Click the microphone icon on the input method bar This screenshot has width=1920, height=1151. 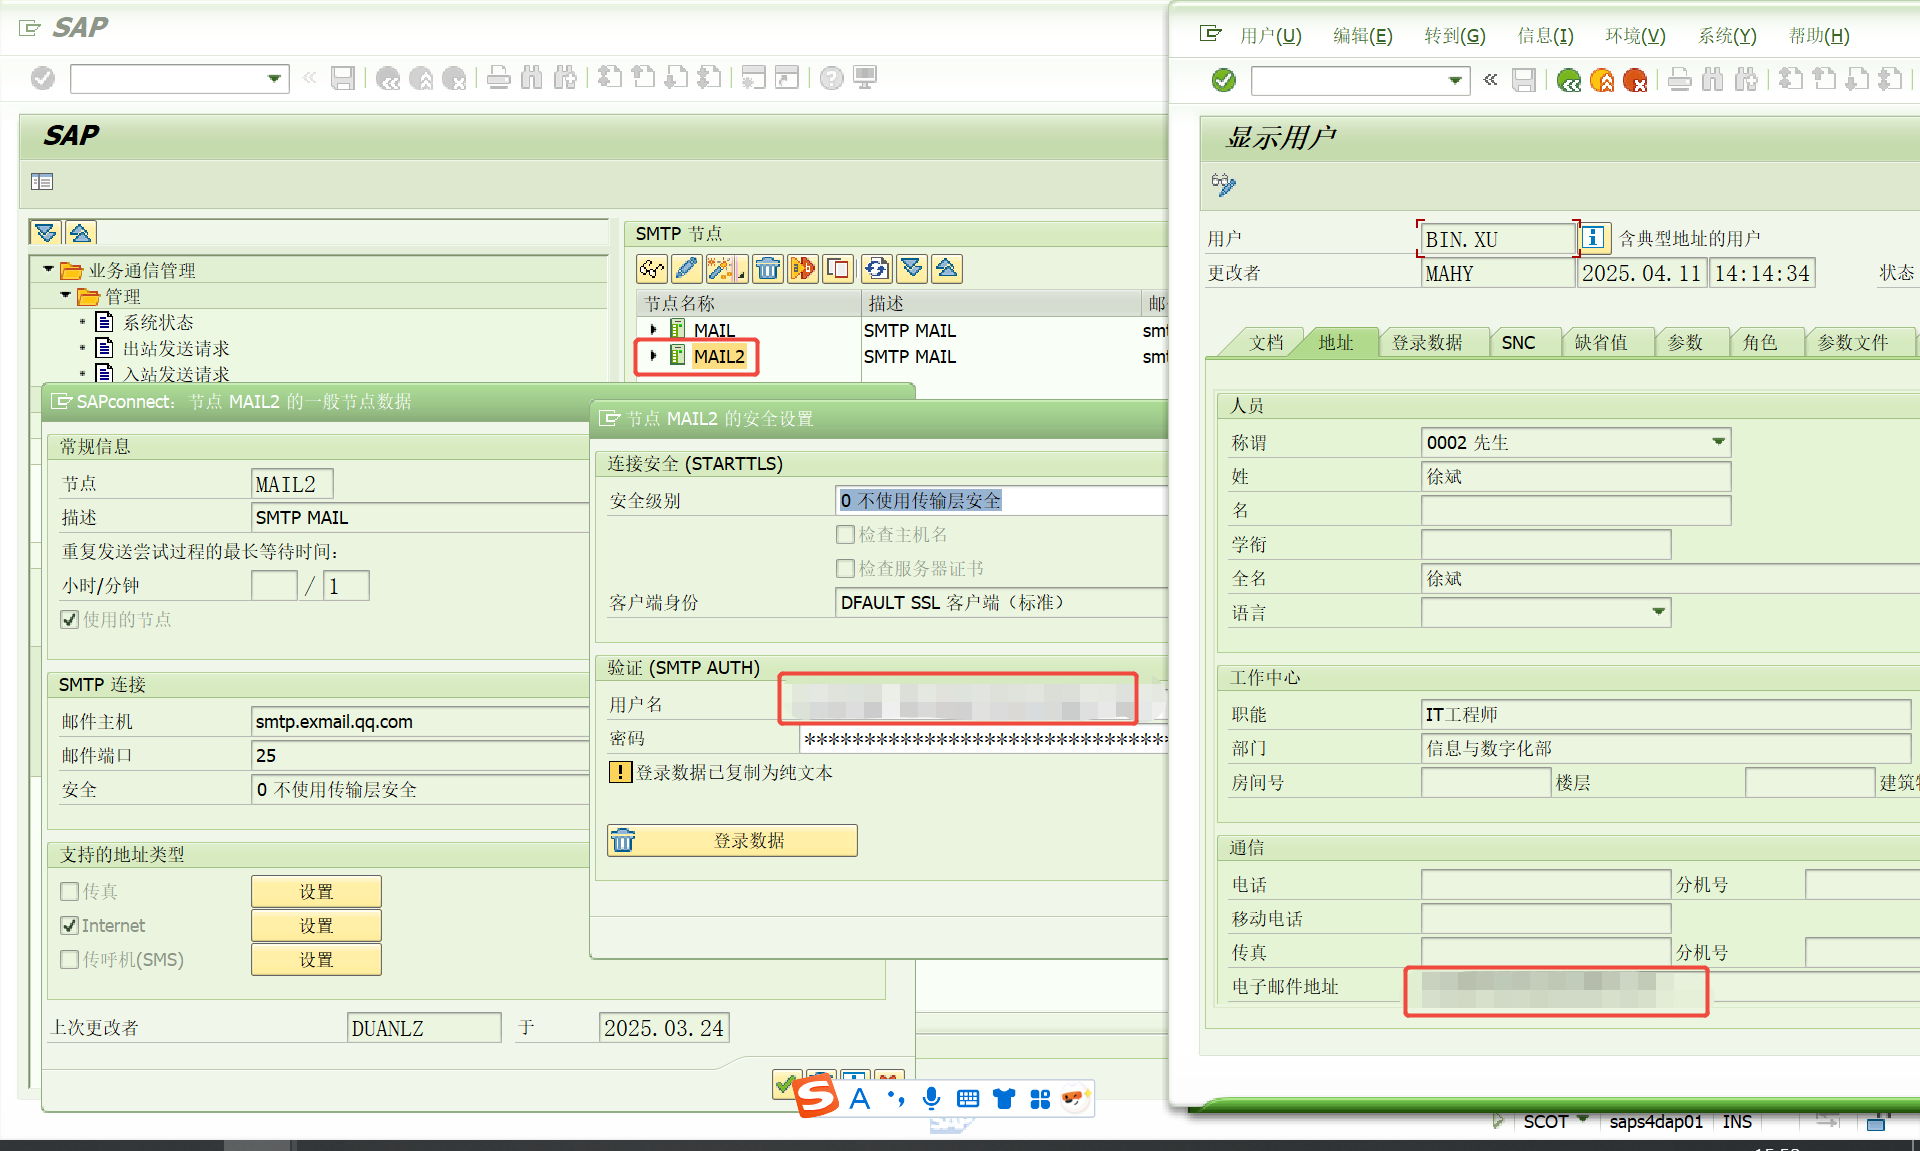pos(931,1099)
